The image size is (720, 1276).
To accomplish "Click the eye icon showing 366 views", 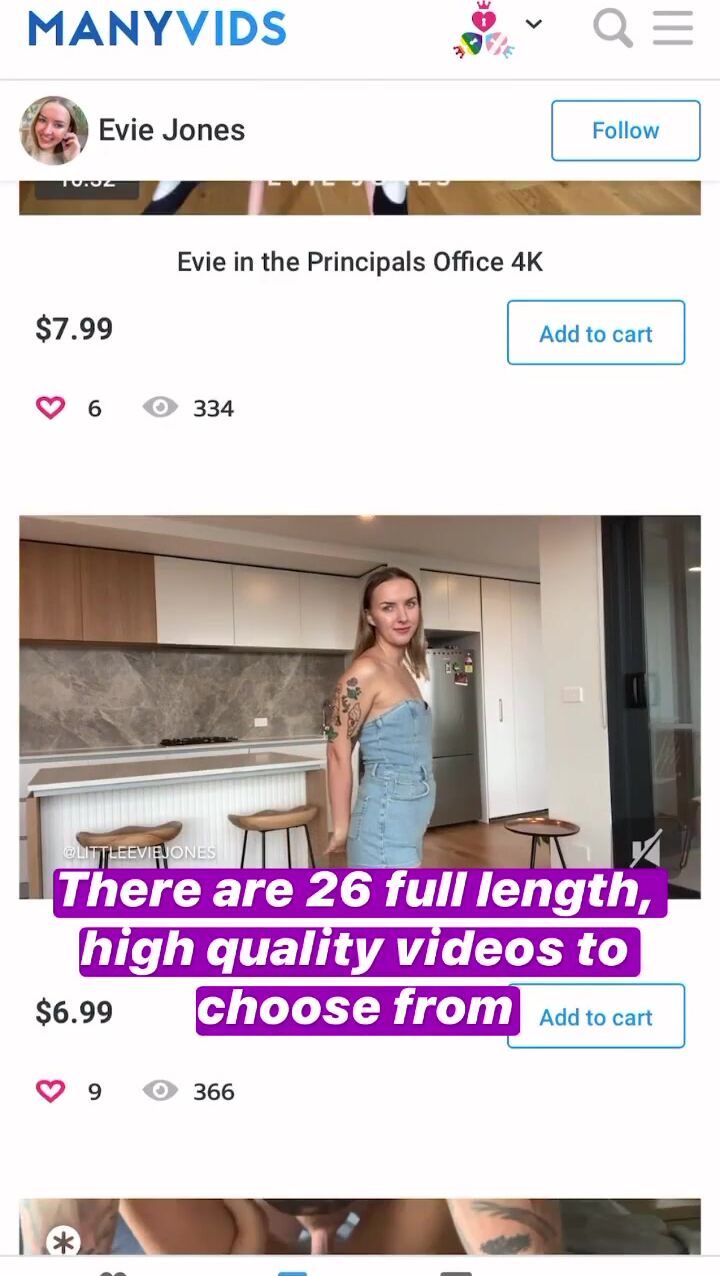I will (x=160, y=1091).
